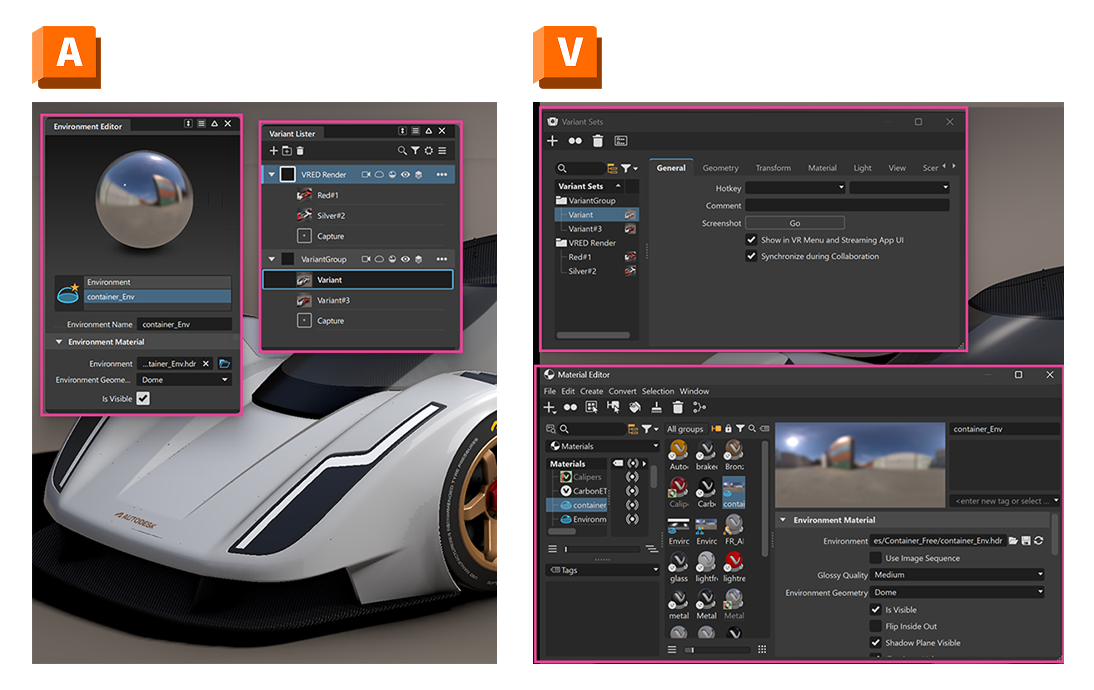The image size is (1094, 690).
Task: Click the list view icon in Variant Sets toolbar
Action: pyautogui.click(x=621, y=141)
